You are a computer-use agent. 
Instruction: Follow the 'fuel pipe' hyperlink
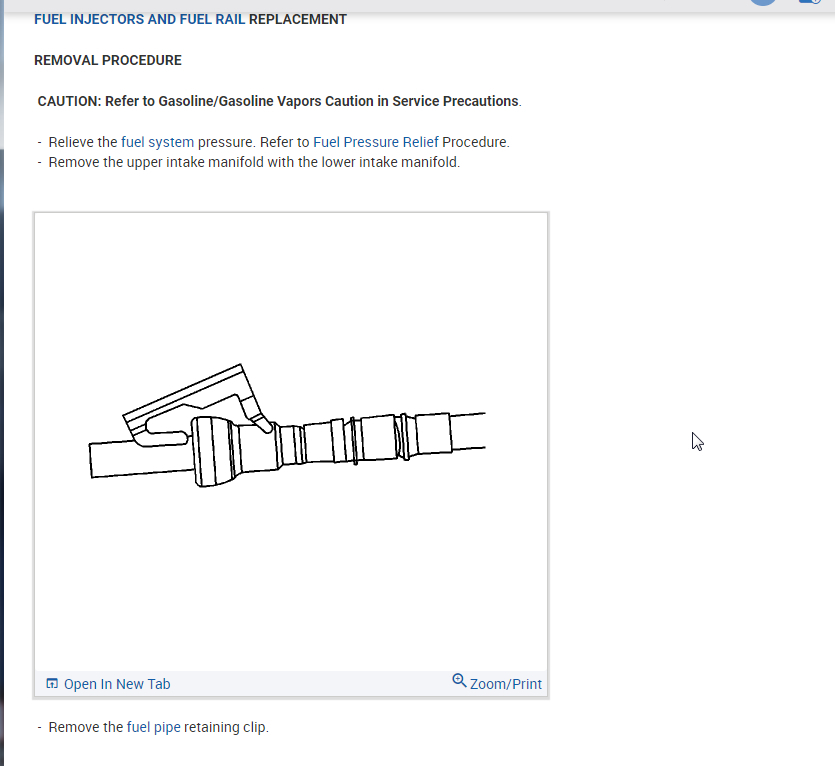click(153, 727)
